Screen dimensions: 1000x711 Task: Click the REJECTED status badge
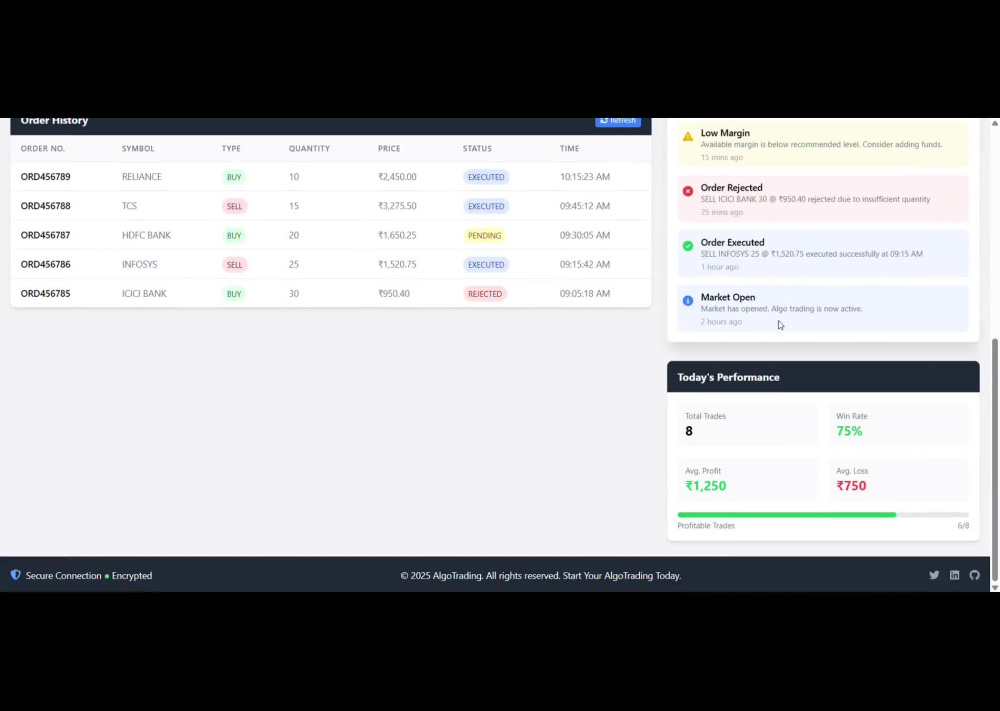[485, 295]
